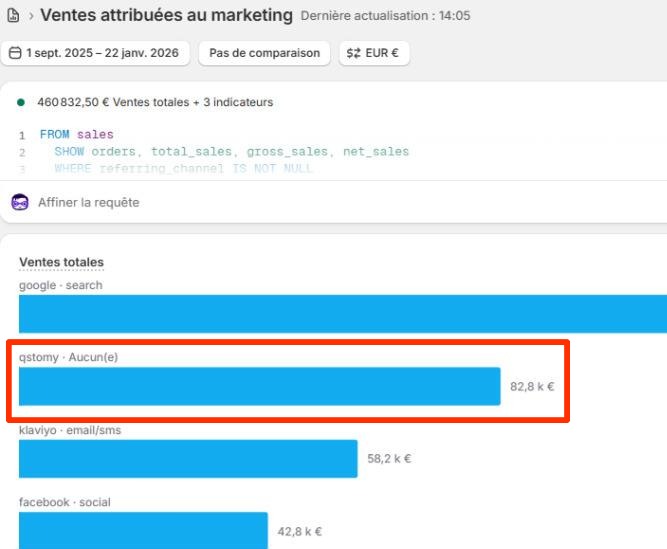Click the Sidekick assistant avatar icon
Viewport: 667px width, 549px height.
(x=20, y=202)
